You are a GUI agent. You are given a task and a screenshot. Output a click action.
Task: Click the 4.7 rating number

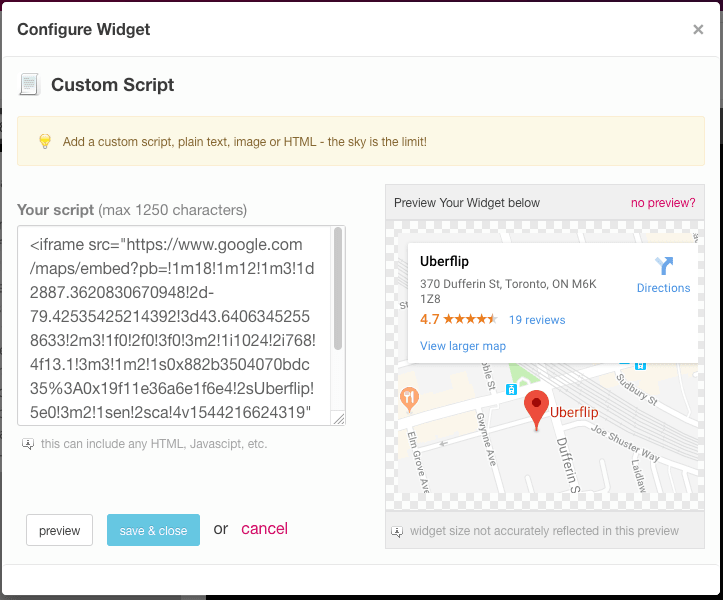tap(429, 319)
